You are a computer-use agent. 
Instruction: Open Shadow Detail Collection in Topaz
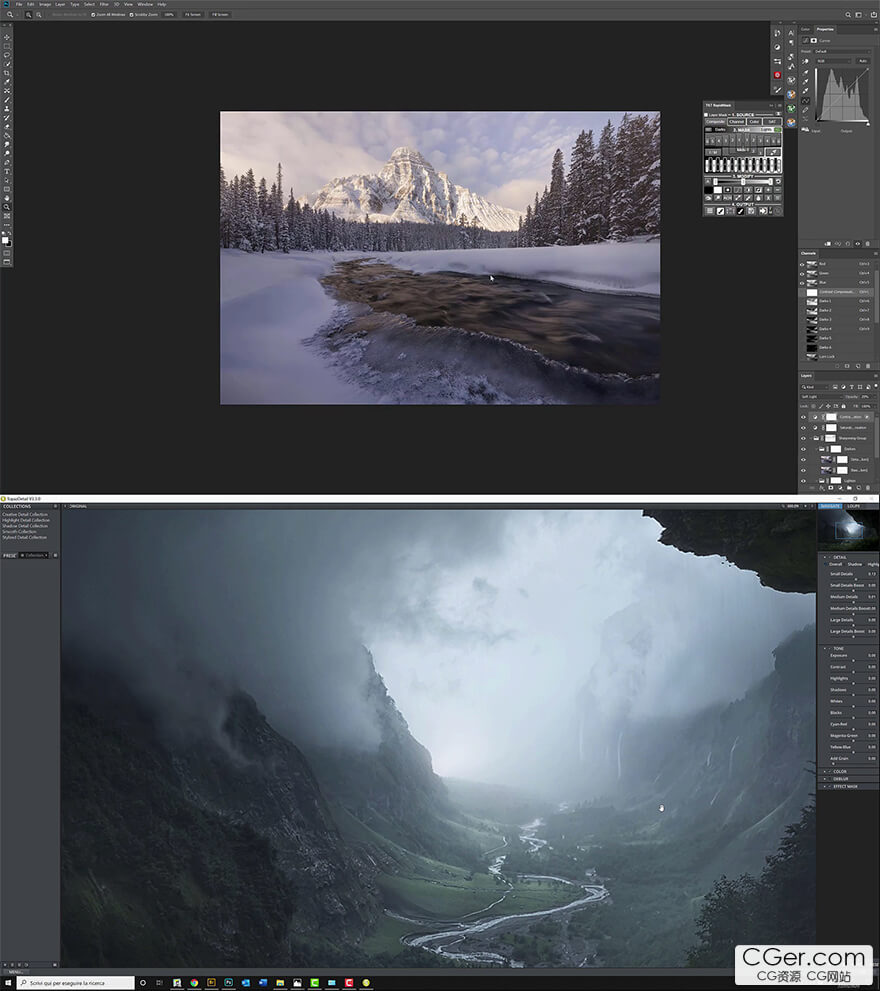(x=25, y=526)
